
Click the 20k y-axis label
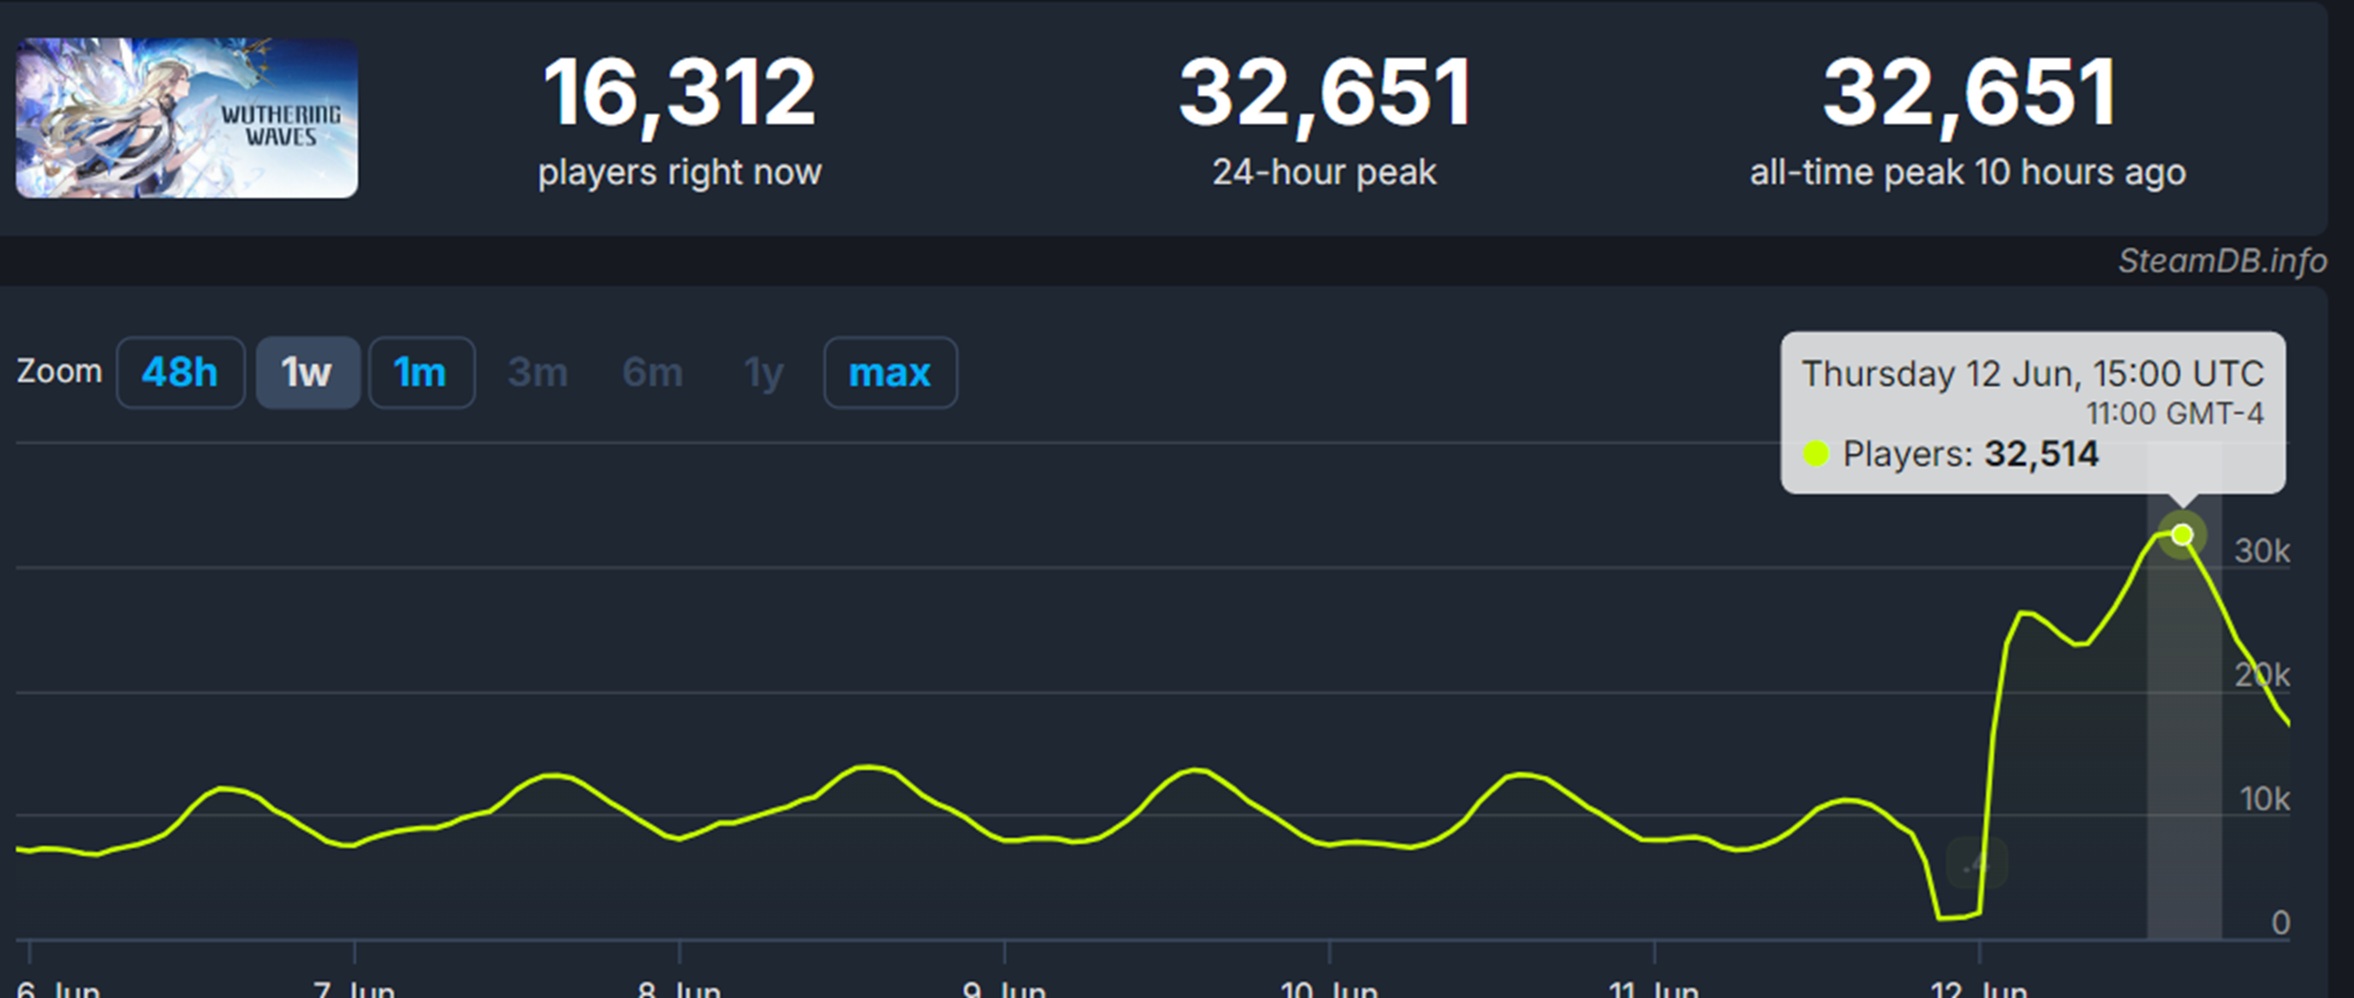pos(2262,676)
